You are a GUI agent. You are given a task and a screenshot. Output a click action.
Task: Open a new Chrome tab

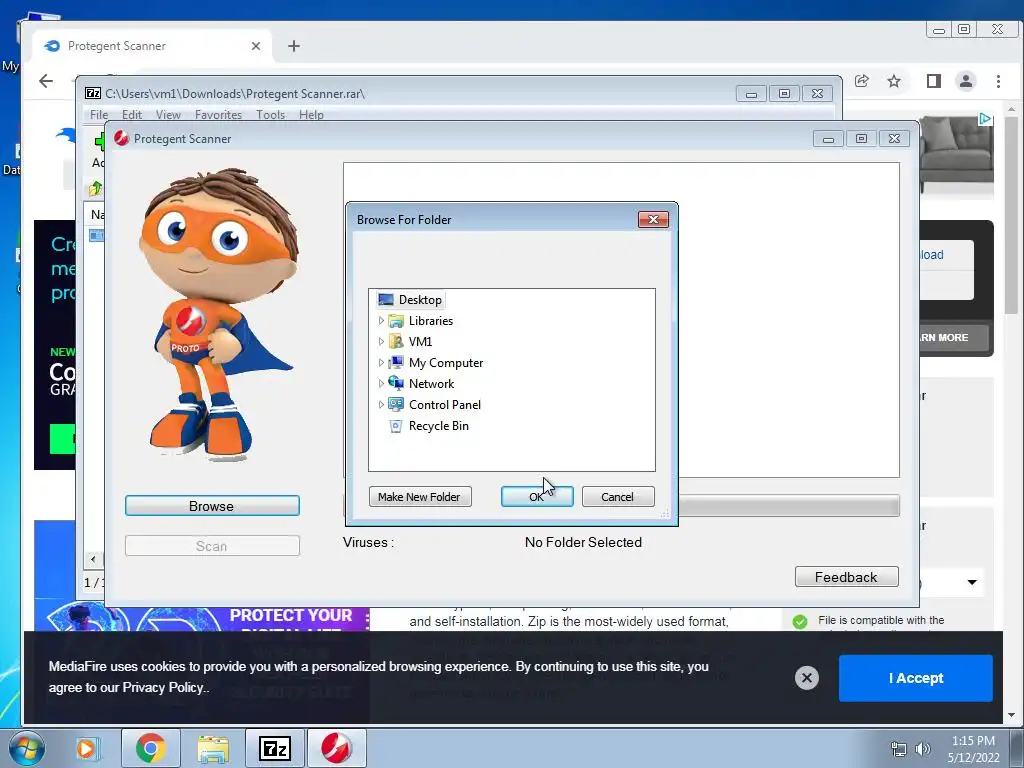pyautogui.click(x=294, y=46)
